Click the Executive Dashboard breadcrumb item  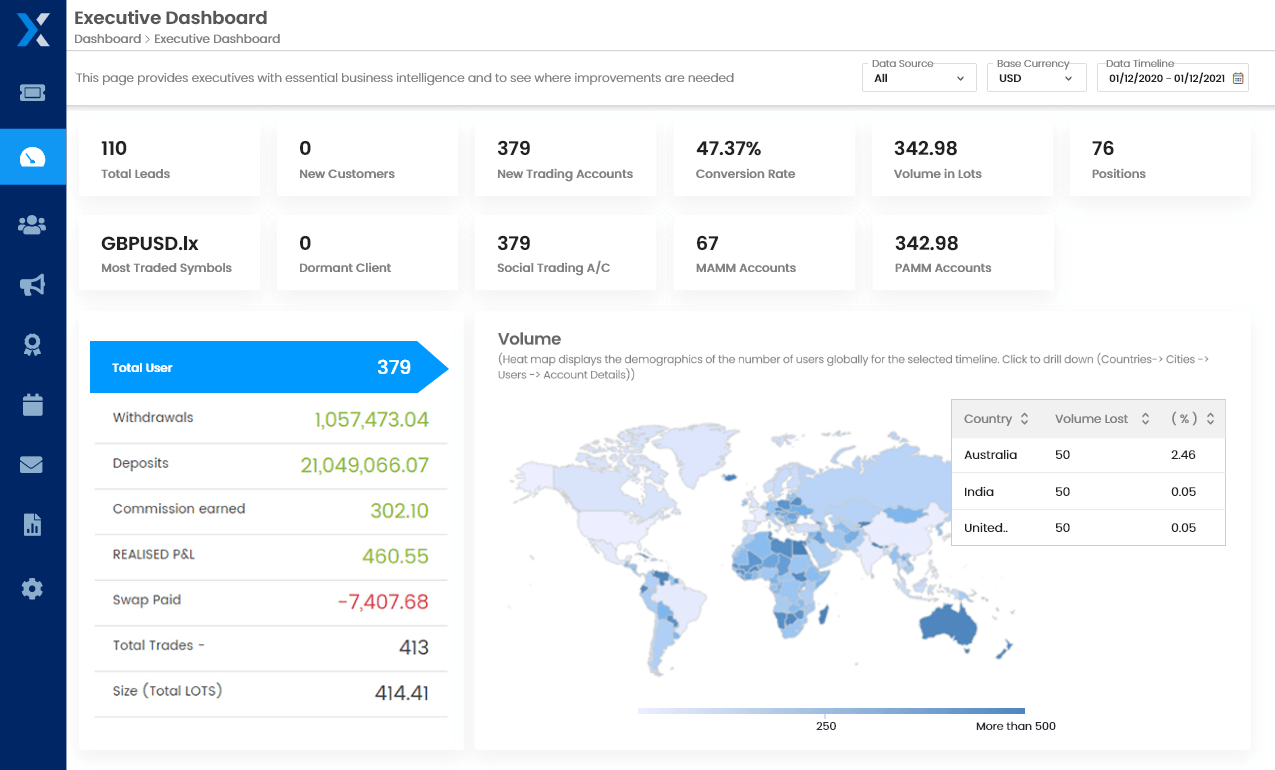pos(217,39)
